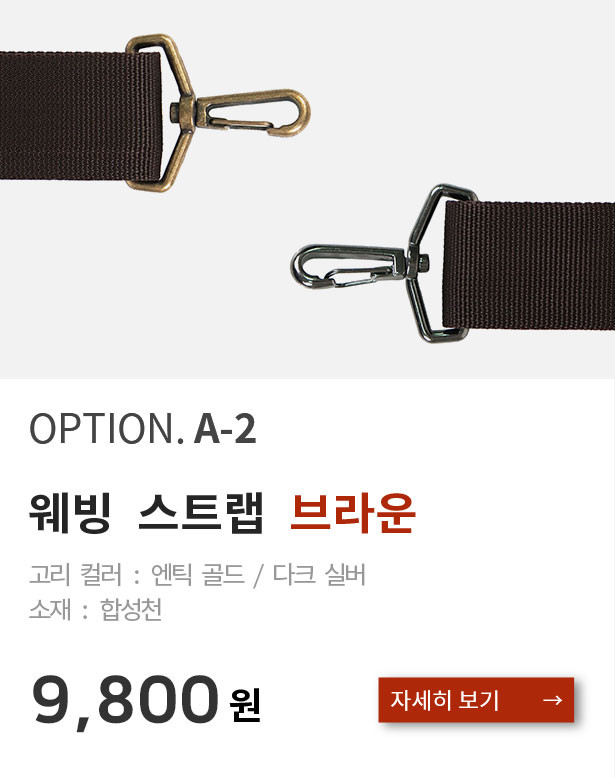Click the 원 currency symbol

click(x=245, y=704)
